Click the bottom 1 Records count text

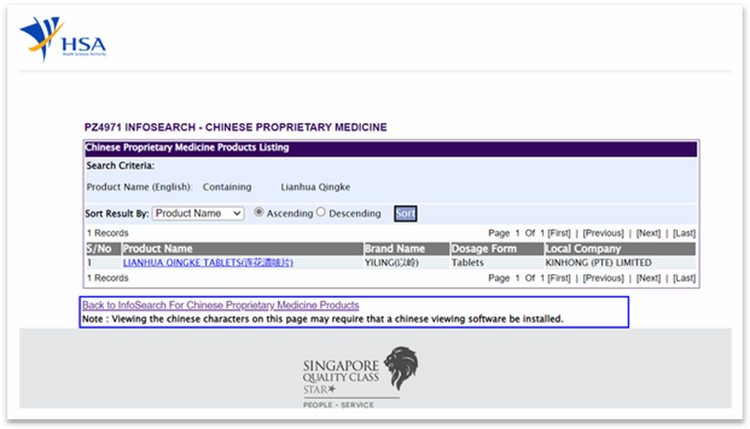[108, 278]
